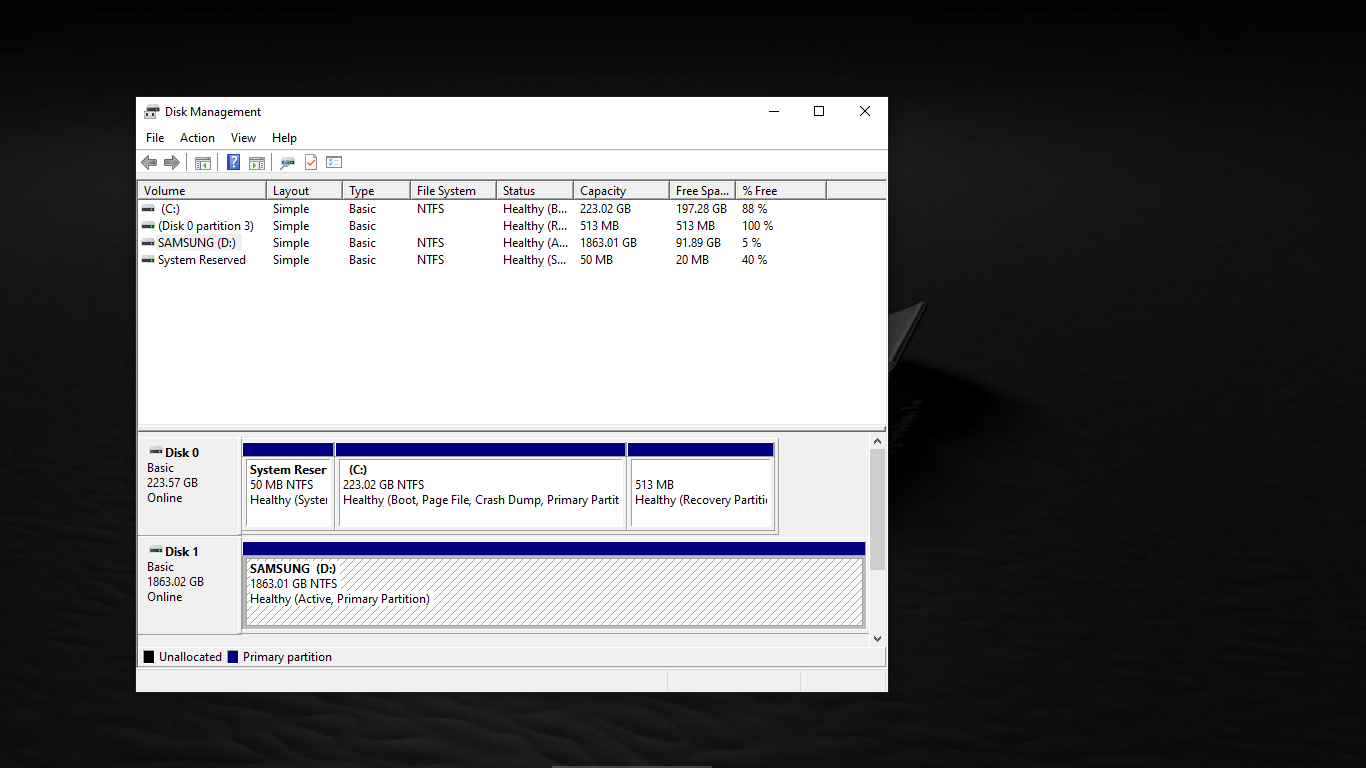This screenshot has width=1366, height=768.
Task: Click scroll down arrow in disk pane
Action: (877, 638)
